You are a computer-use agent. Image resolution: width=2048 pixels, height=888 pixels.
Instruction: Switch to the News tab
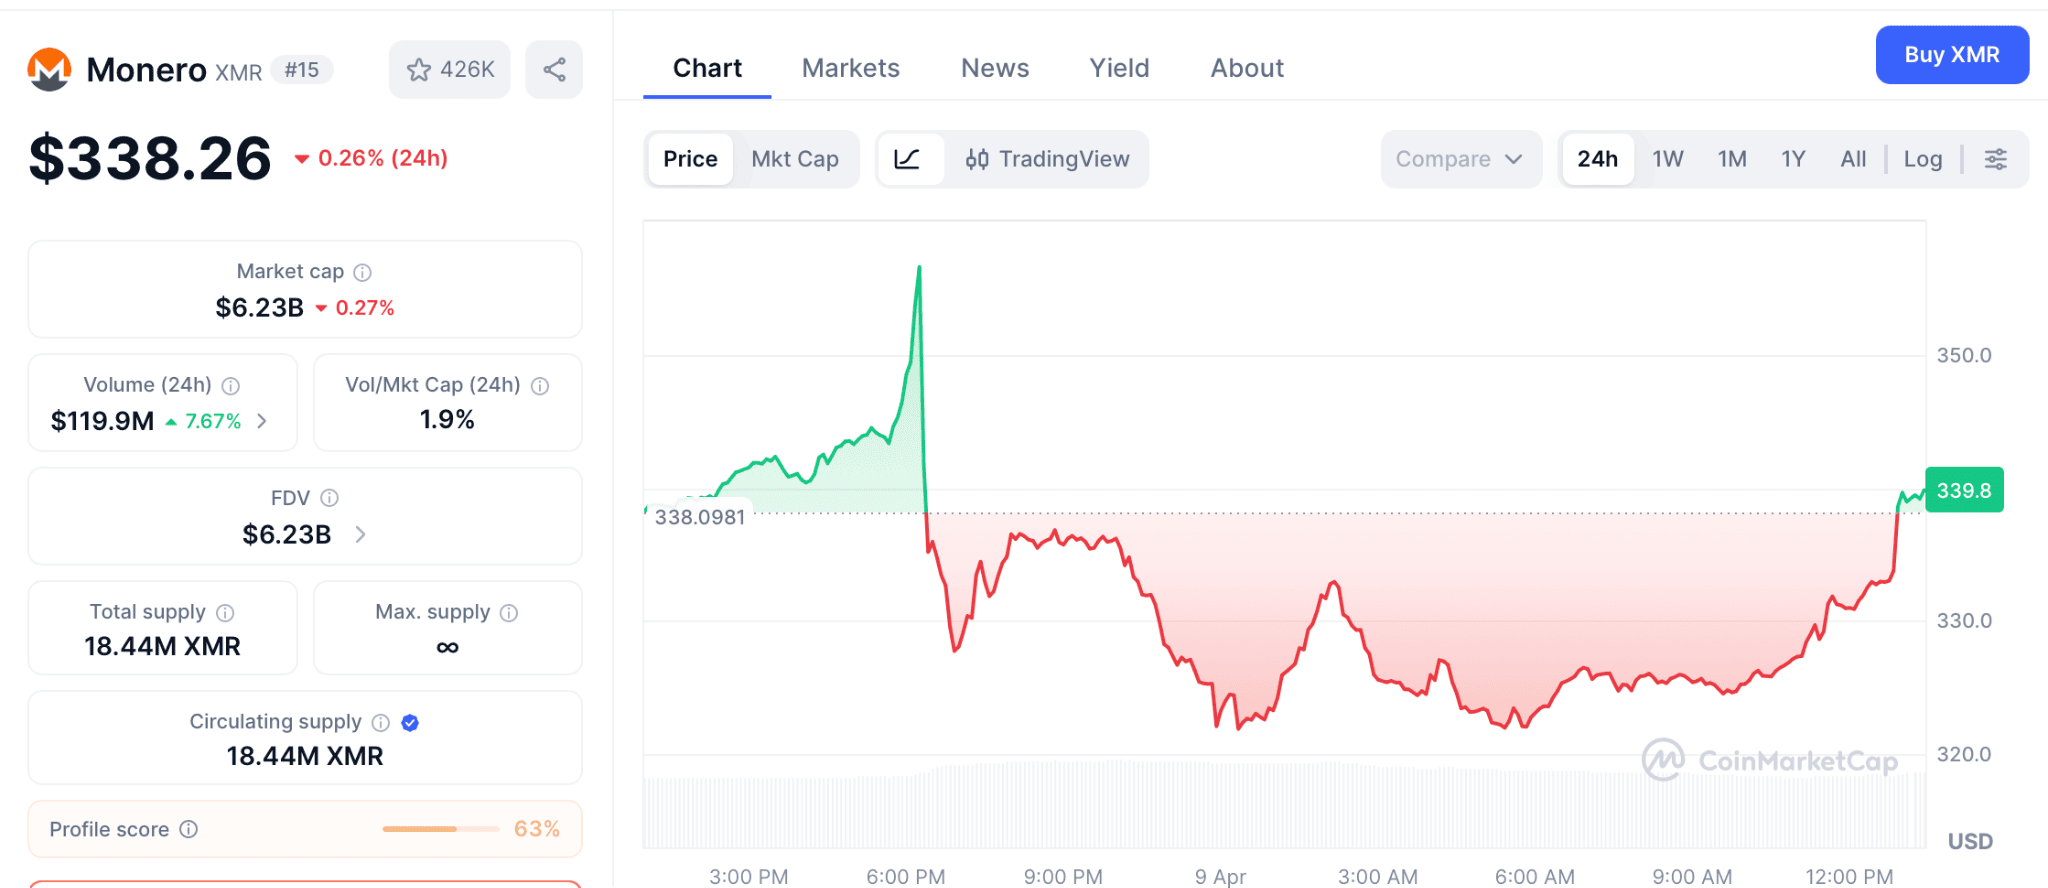[x=995, y=68]
